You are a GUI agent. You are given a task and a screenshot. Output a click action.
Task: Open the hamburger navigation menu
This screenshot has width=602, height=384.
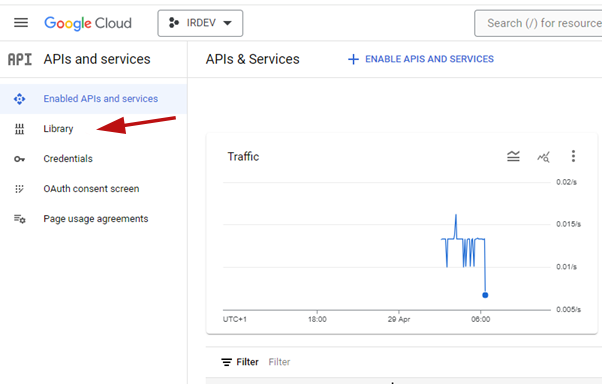click(x=21, y=23)
